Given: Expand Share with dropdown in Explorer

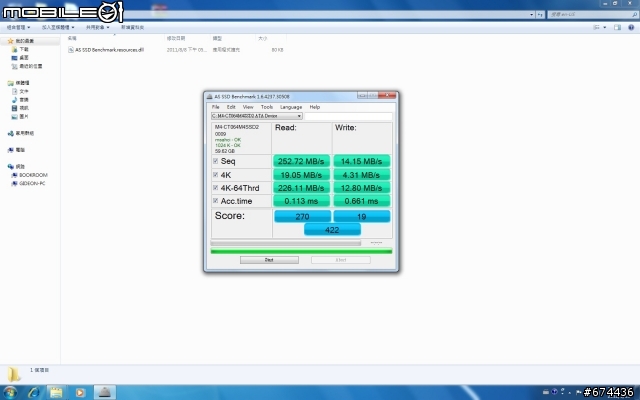Looking at the screenshot, I should pyautogui.click(x=97, y=27).
